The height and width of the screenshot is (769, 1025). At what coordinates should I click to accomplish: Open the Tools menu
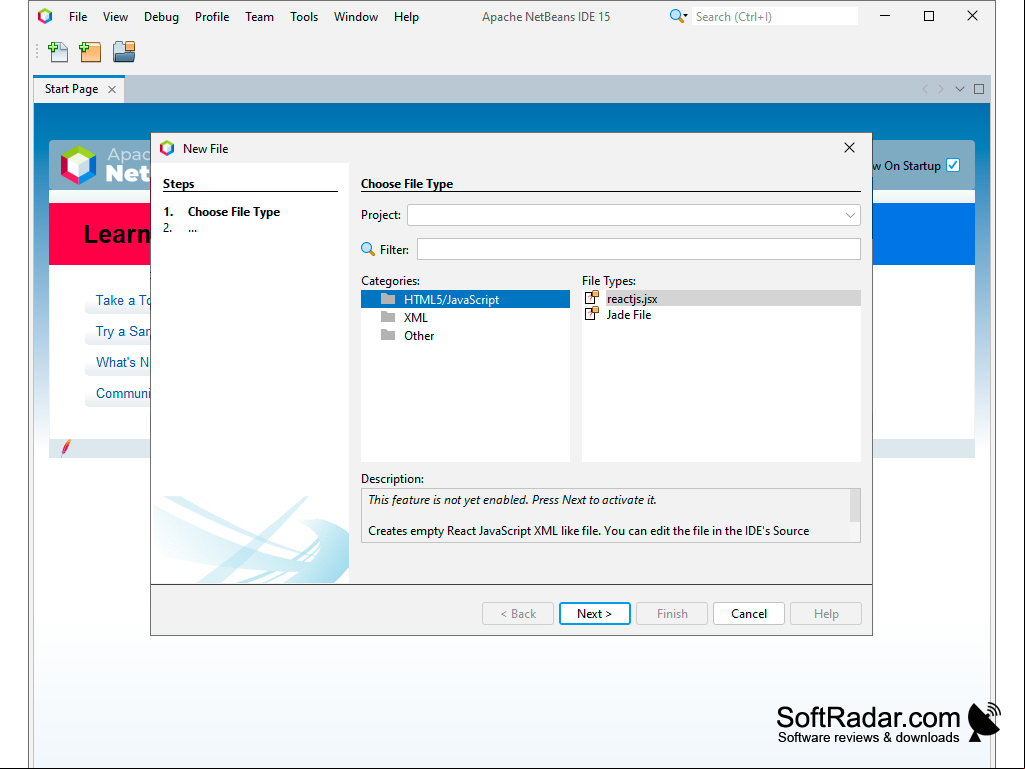coord(304,17)
